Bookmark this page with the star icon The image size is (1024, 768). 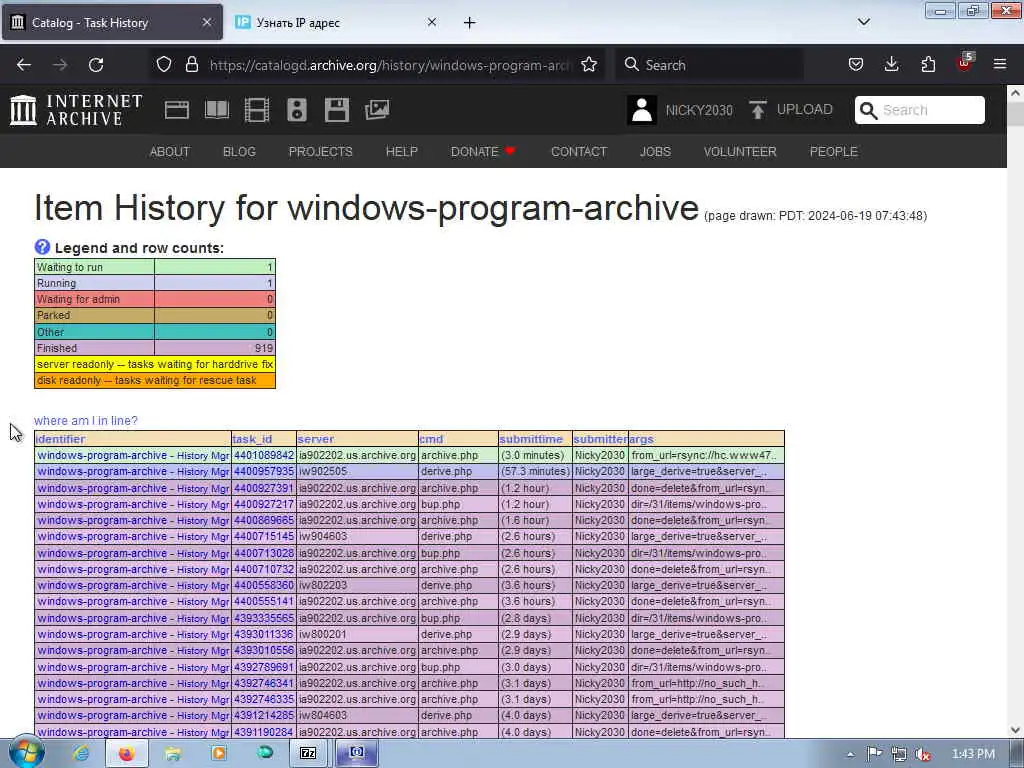589,65
